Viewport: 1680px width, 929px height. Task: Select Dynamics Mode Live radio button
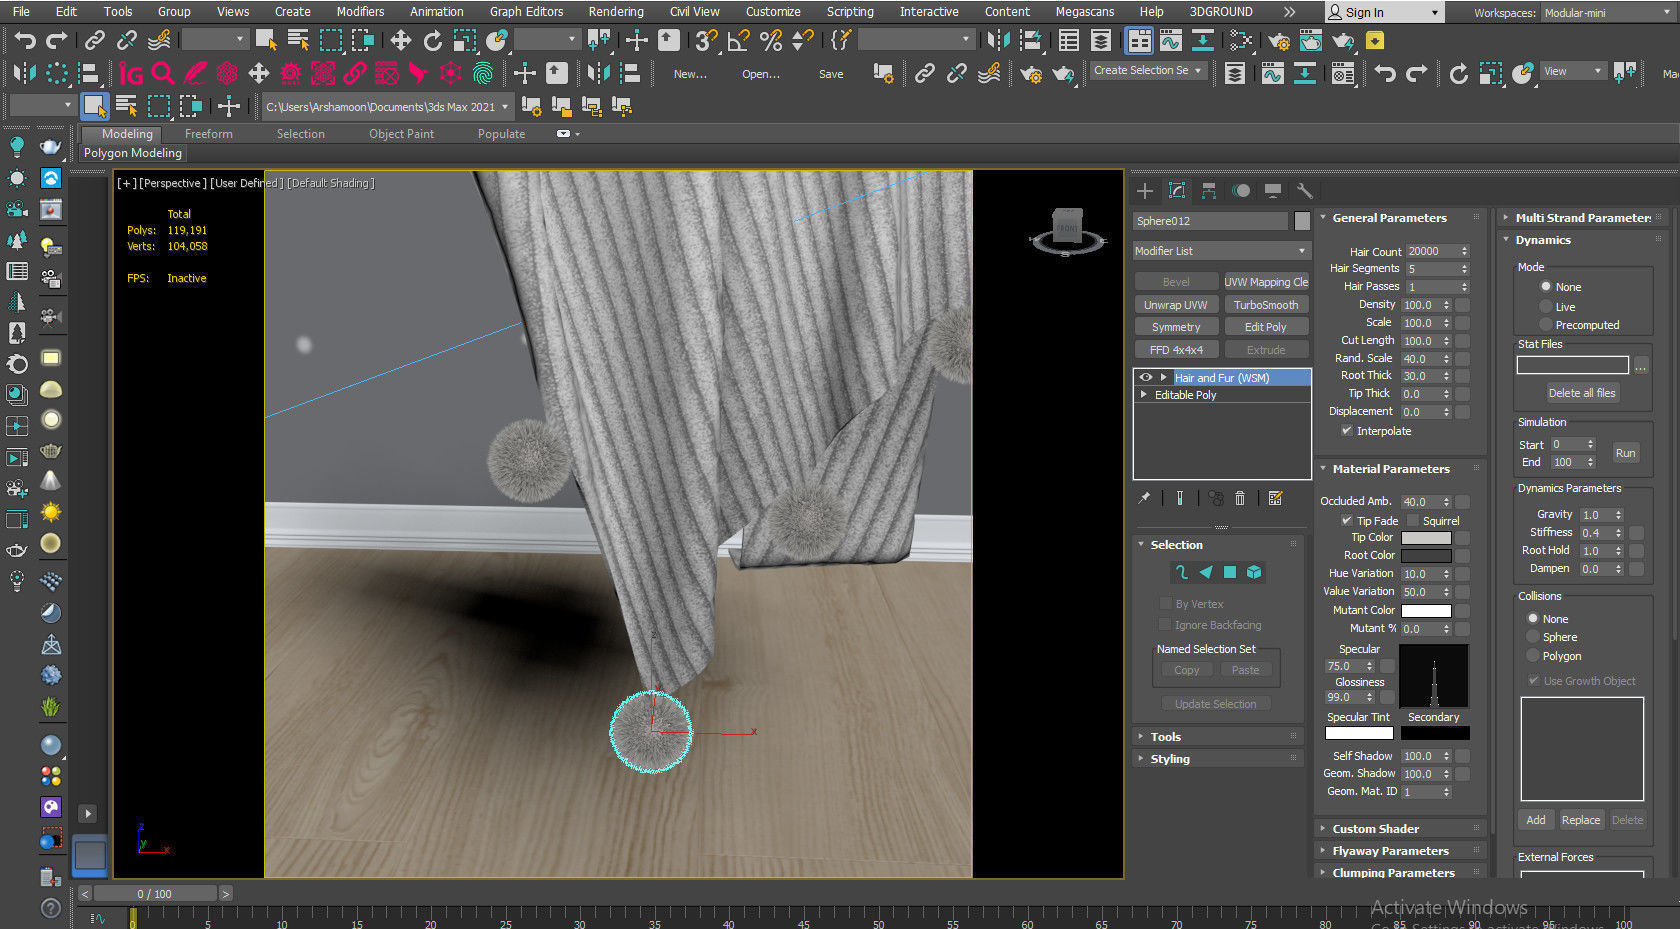click(1545, 307)
